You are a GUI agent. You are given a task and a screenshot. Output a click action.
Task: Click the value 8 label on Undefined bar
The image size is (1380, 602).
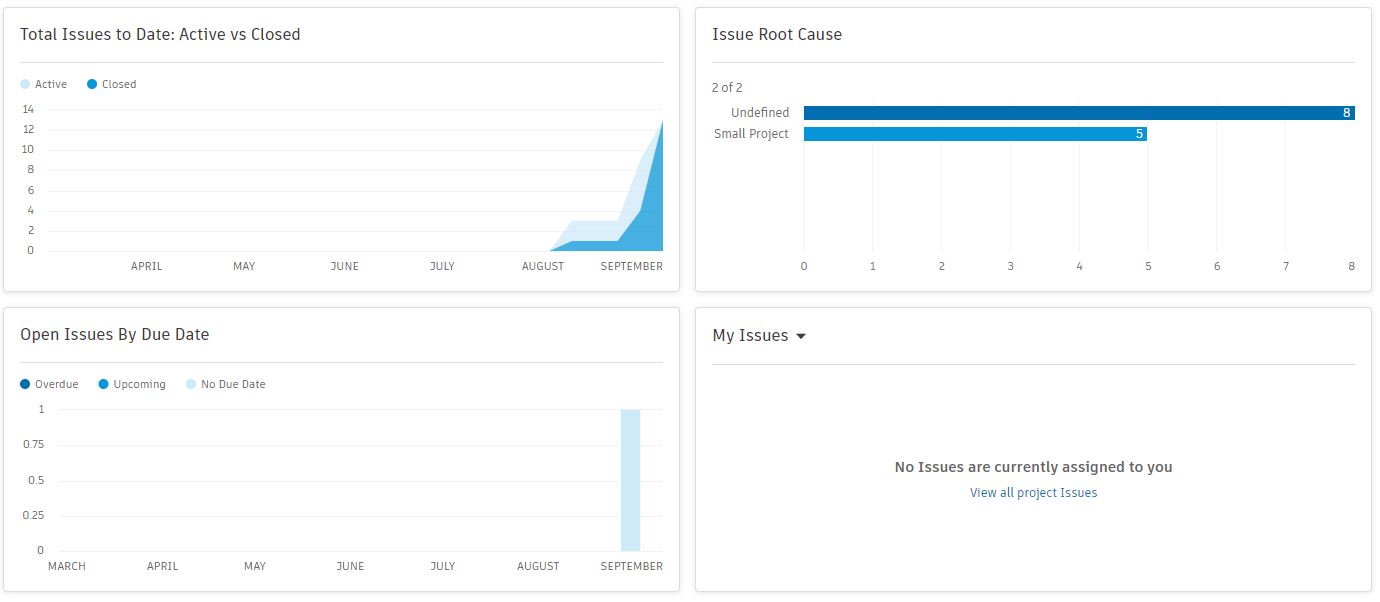click(1348, 112)
